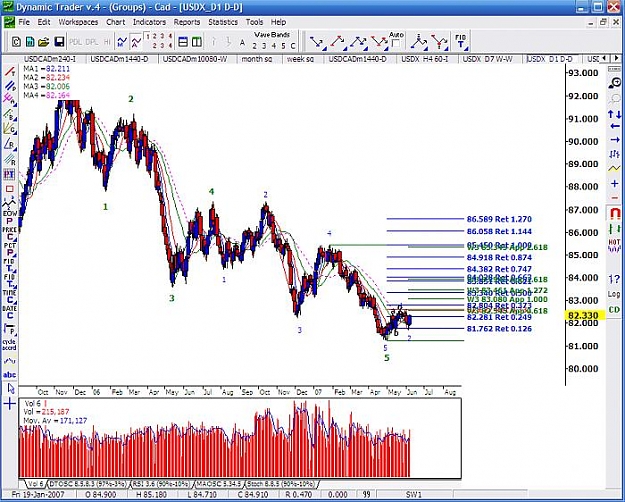Click the HI toolbar button
625x502 pixels.
pos(107,42)
